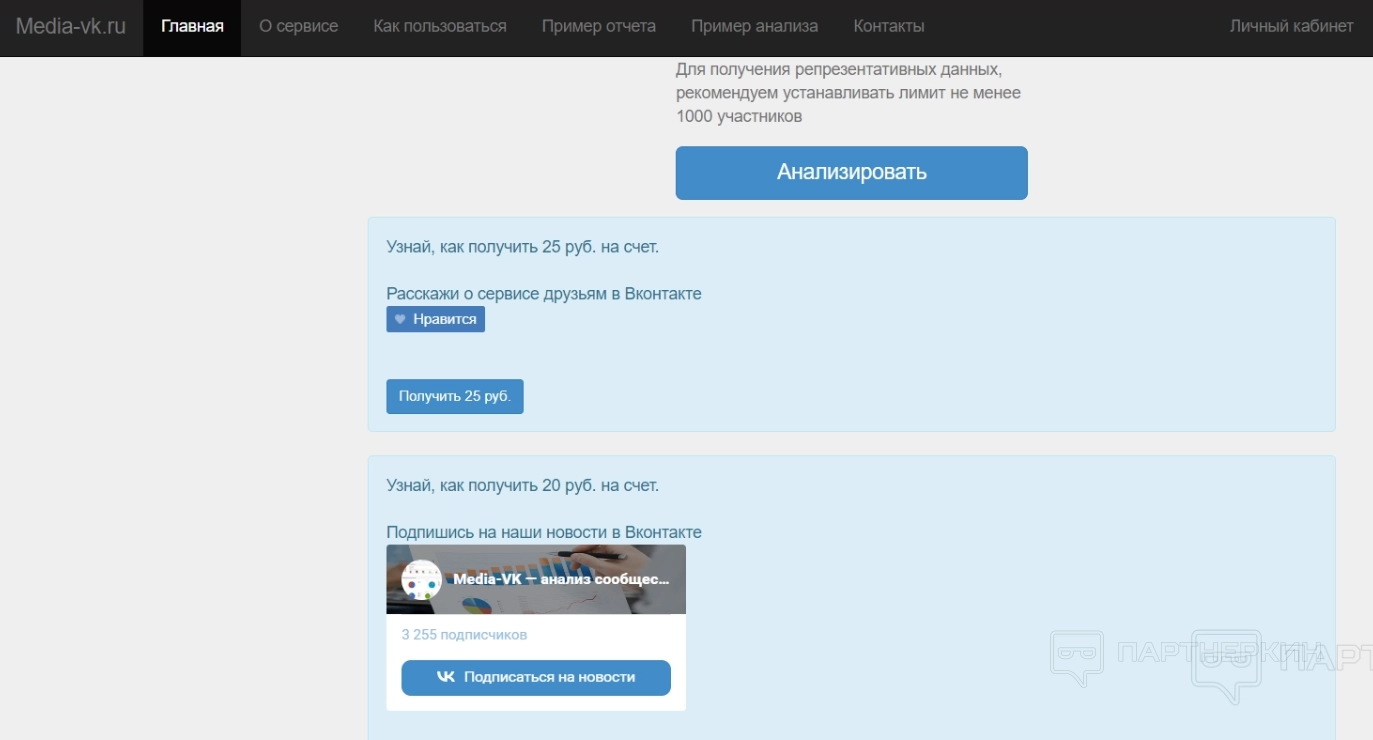The image size is (1373, 740).
Task: View Пример отчета page
Action: pos(599,27)
